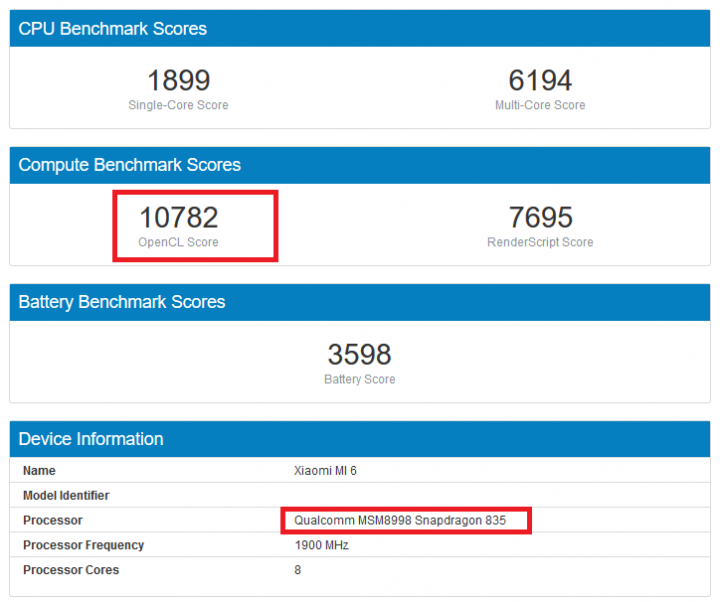Select the processor cores value 8

pos(298,570)
